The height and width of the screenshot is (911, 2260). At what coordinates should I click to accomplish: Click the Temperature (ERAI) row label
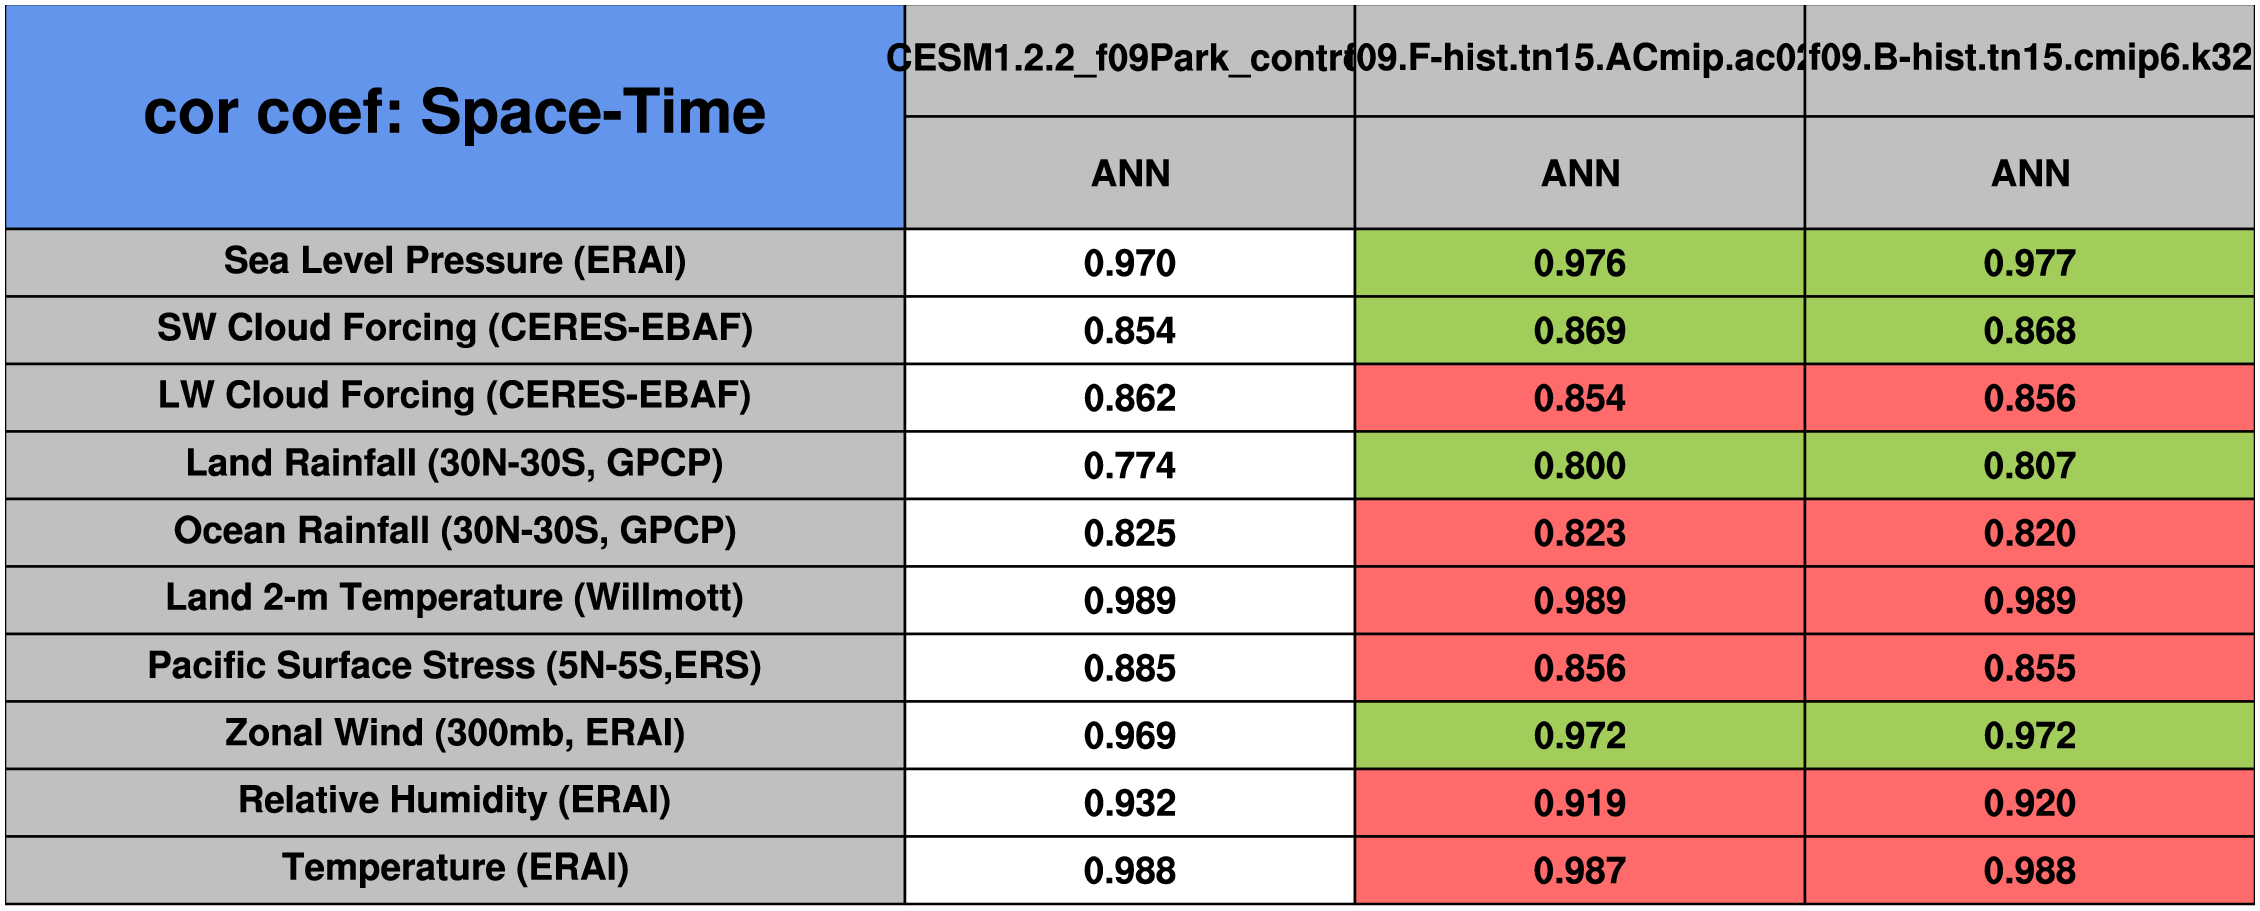tap(455, 869)
